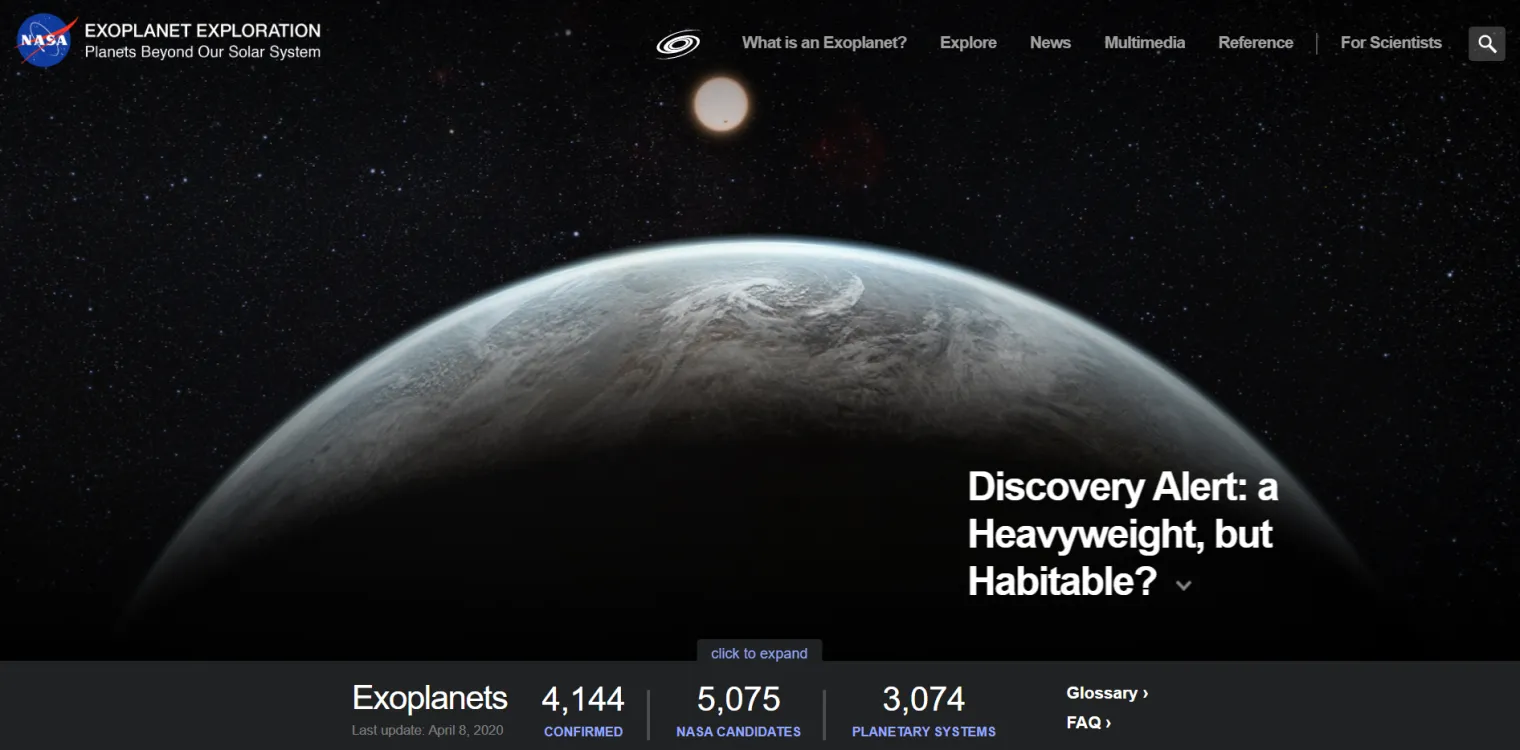Open the Reference menu
Viewport: 1520px width, 750px height.
coord(1255,42)
